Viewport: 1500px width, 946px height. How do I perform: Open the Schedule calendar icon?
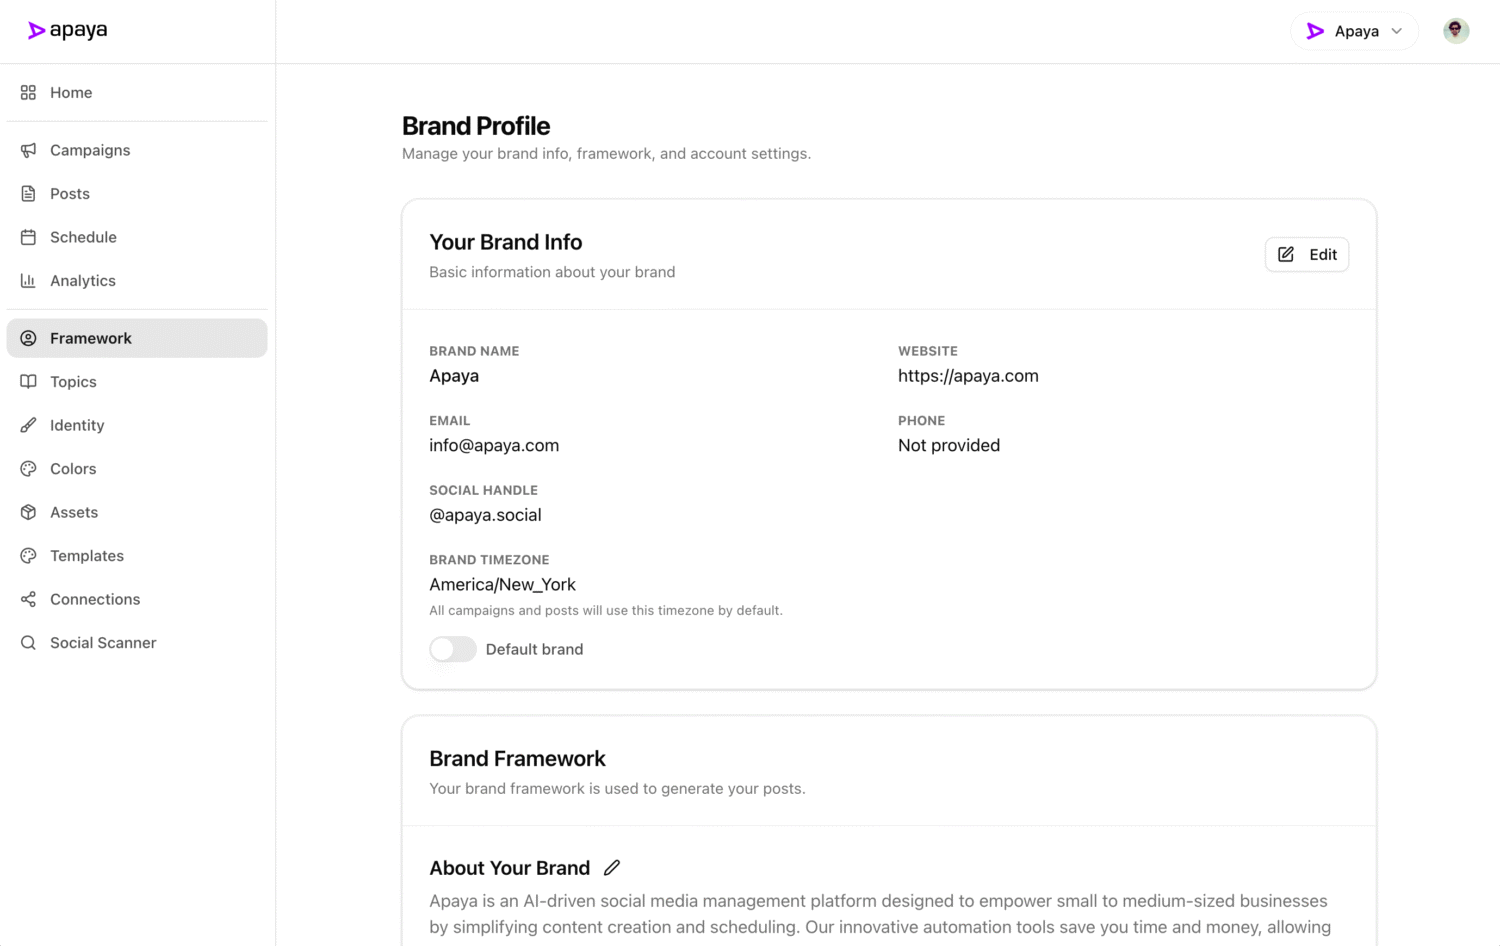point(30,237)
